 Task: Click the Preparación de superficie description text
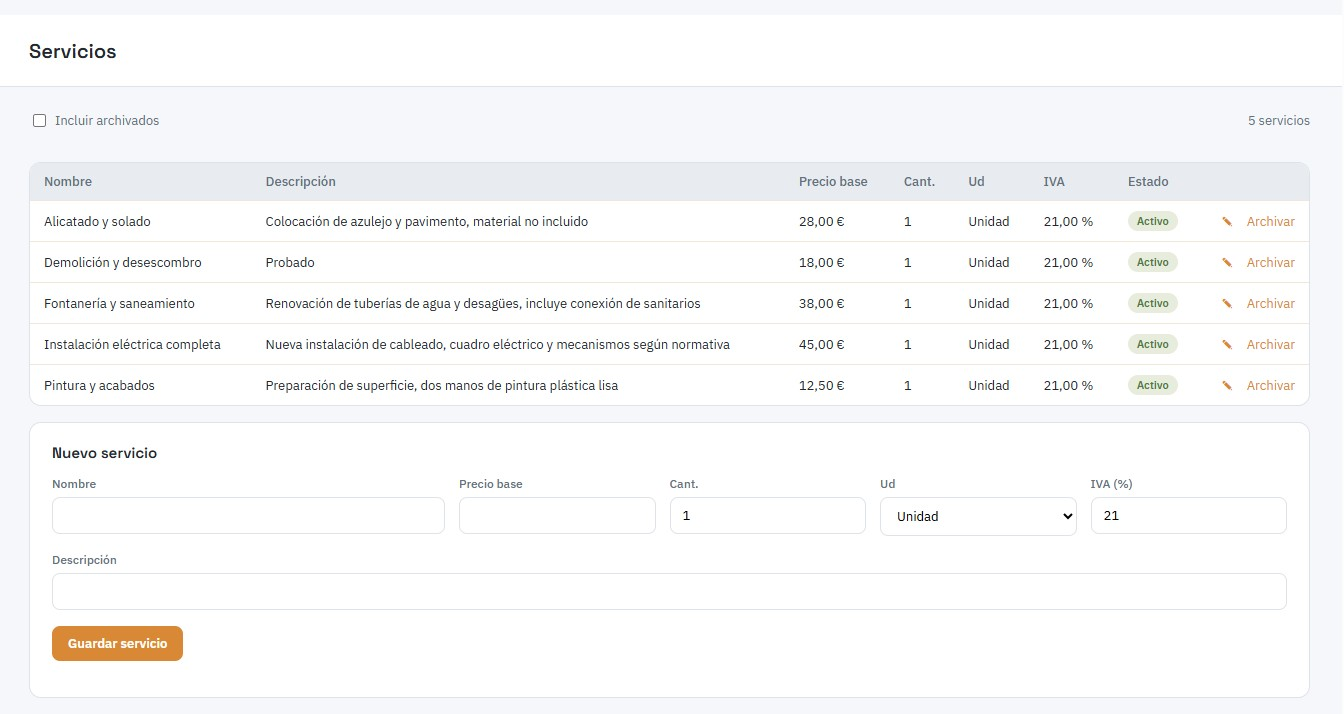click(x=442, y=386)
